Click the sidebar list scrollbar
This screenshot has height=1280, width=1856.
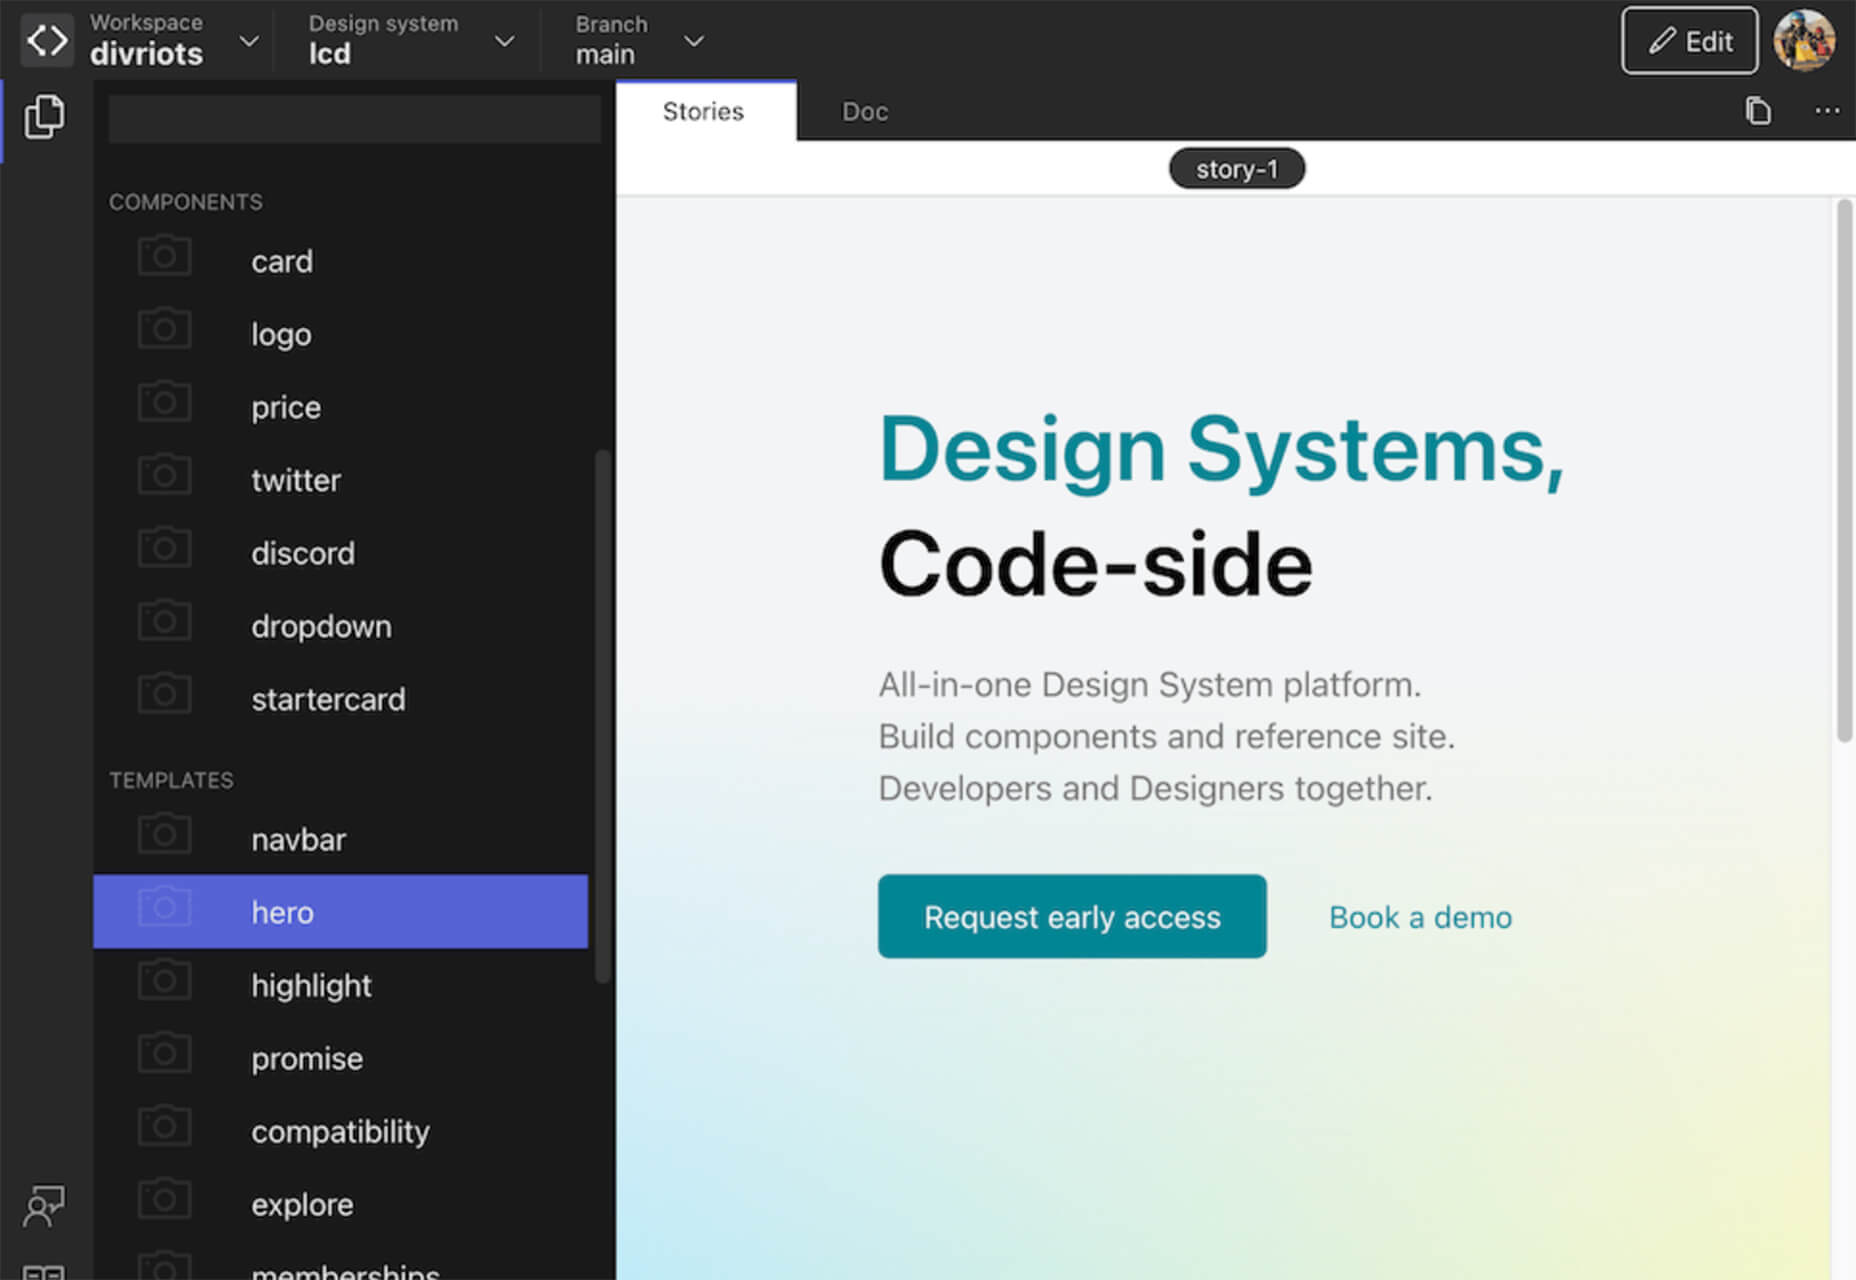pyautogui.click(x=602, y=716)
